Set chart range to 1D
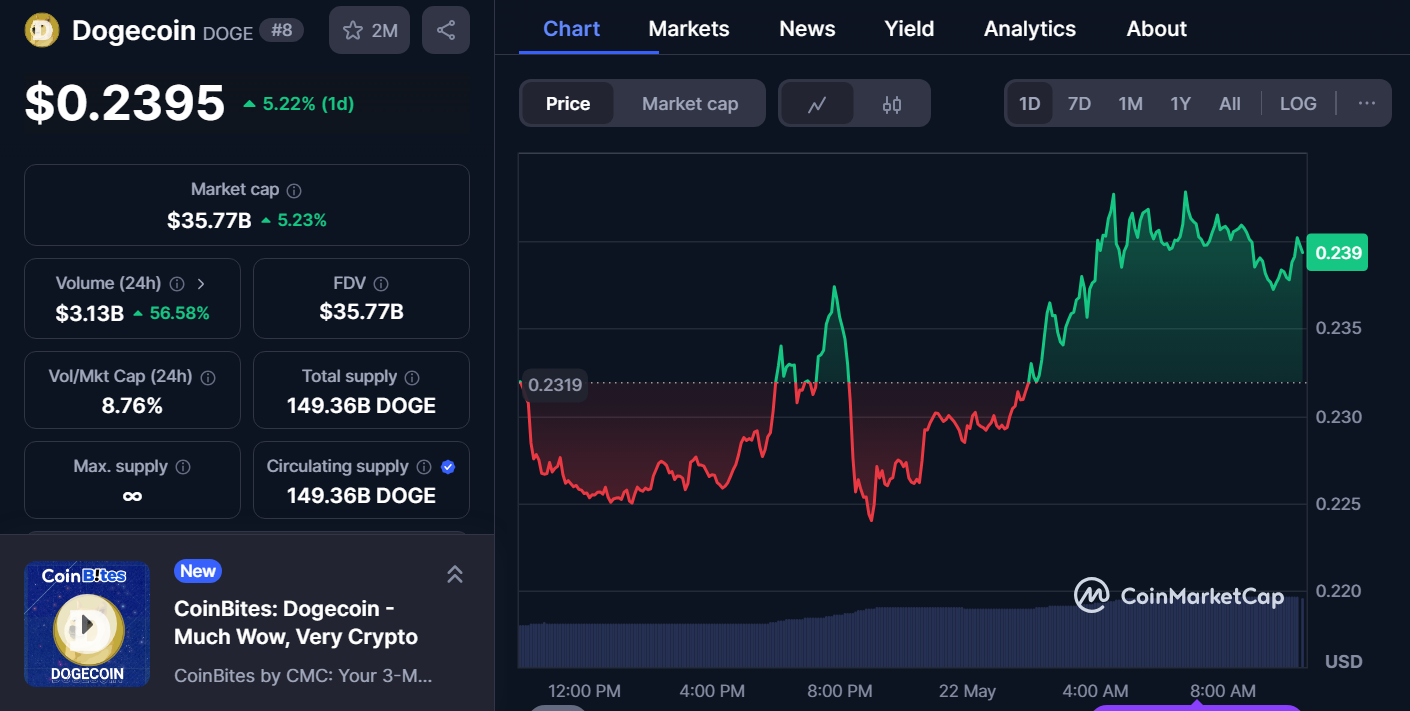 click(1030, 104)
